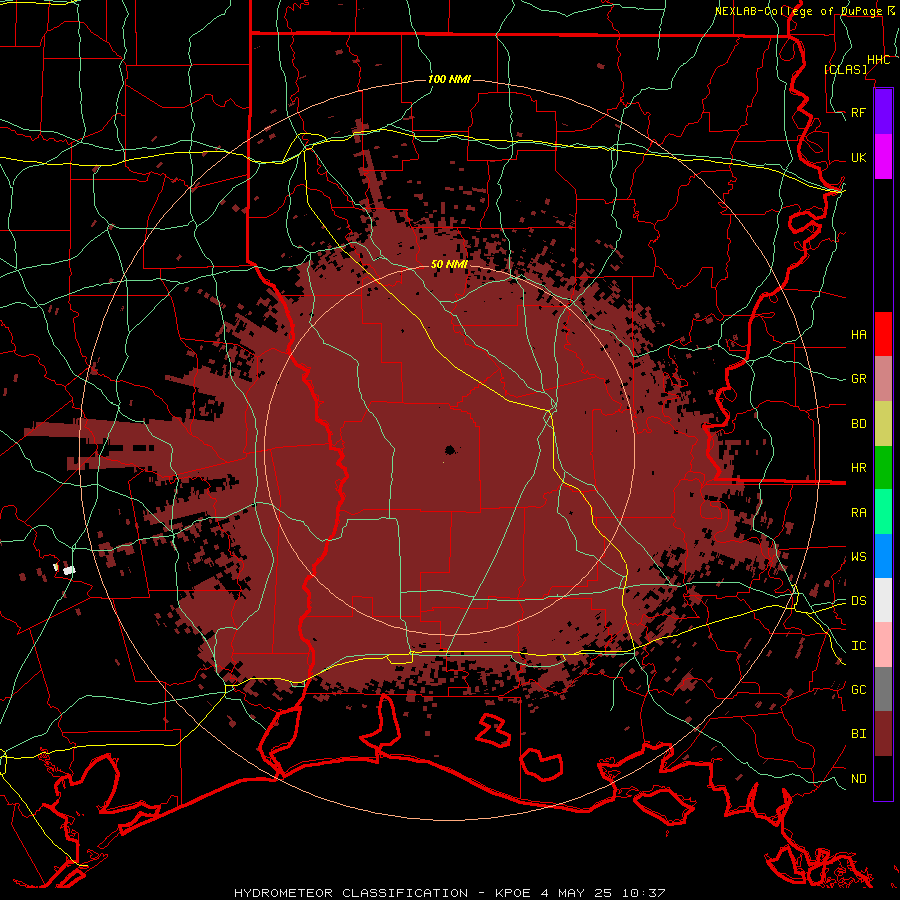This screenshot has width=900, height=900.
Task: Click the '50 NMI' range ring label
Action: [449, 264]
